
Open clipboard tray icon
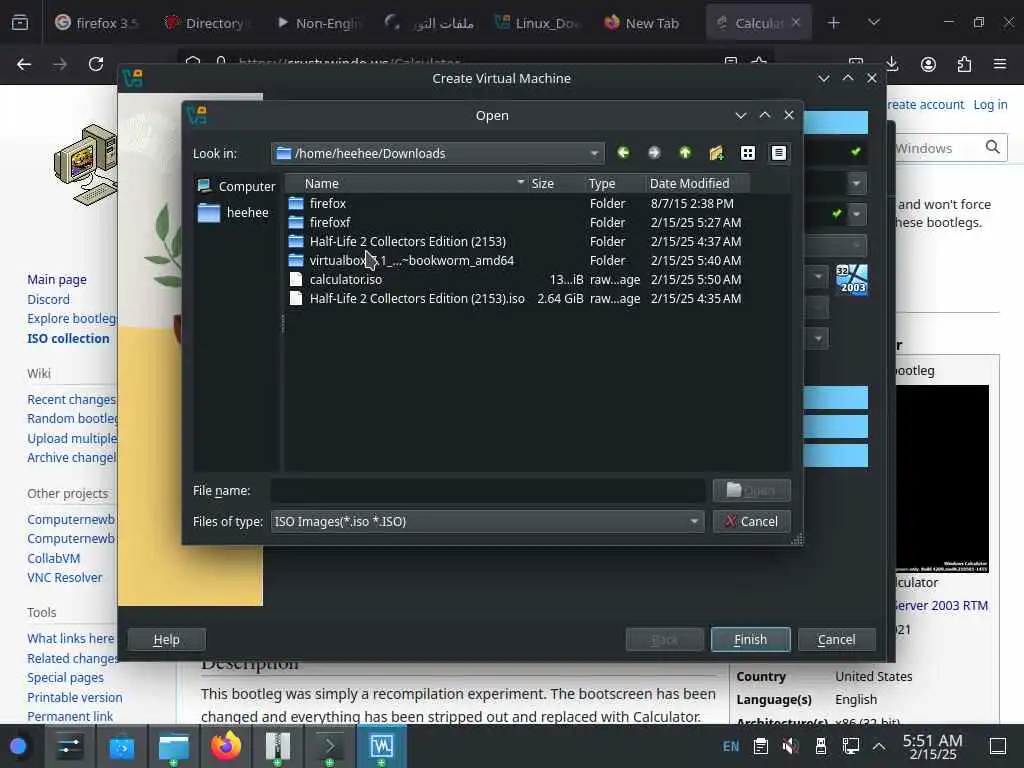coord(760,746)
